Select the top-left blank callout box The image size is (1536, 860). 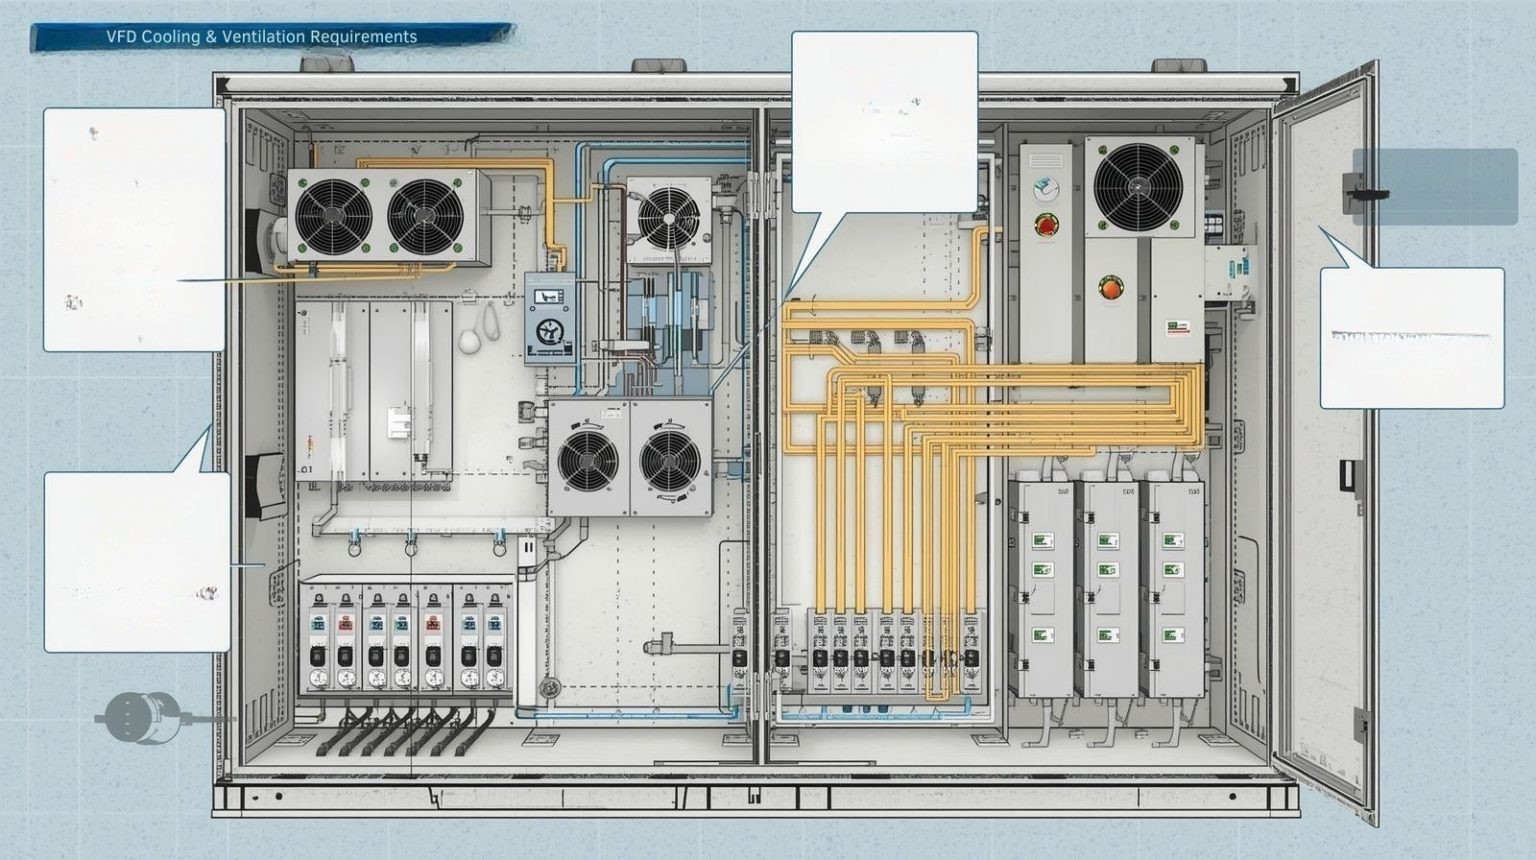tap(134, 229)
